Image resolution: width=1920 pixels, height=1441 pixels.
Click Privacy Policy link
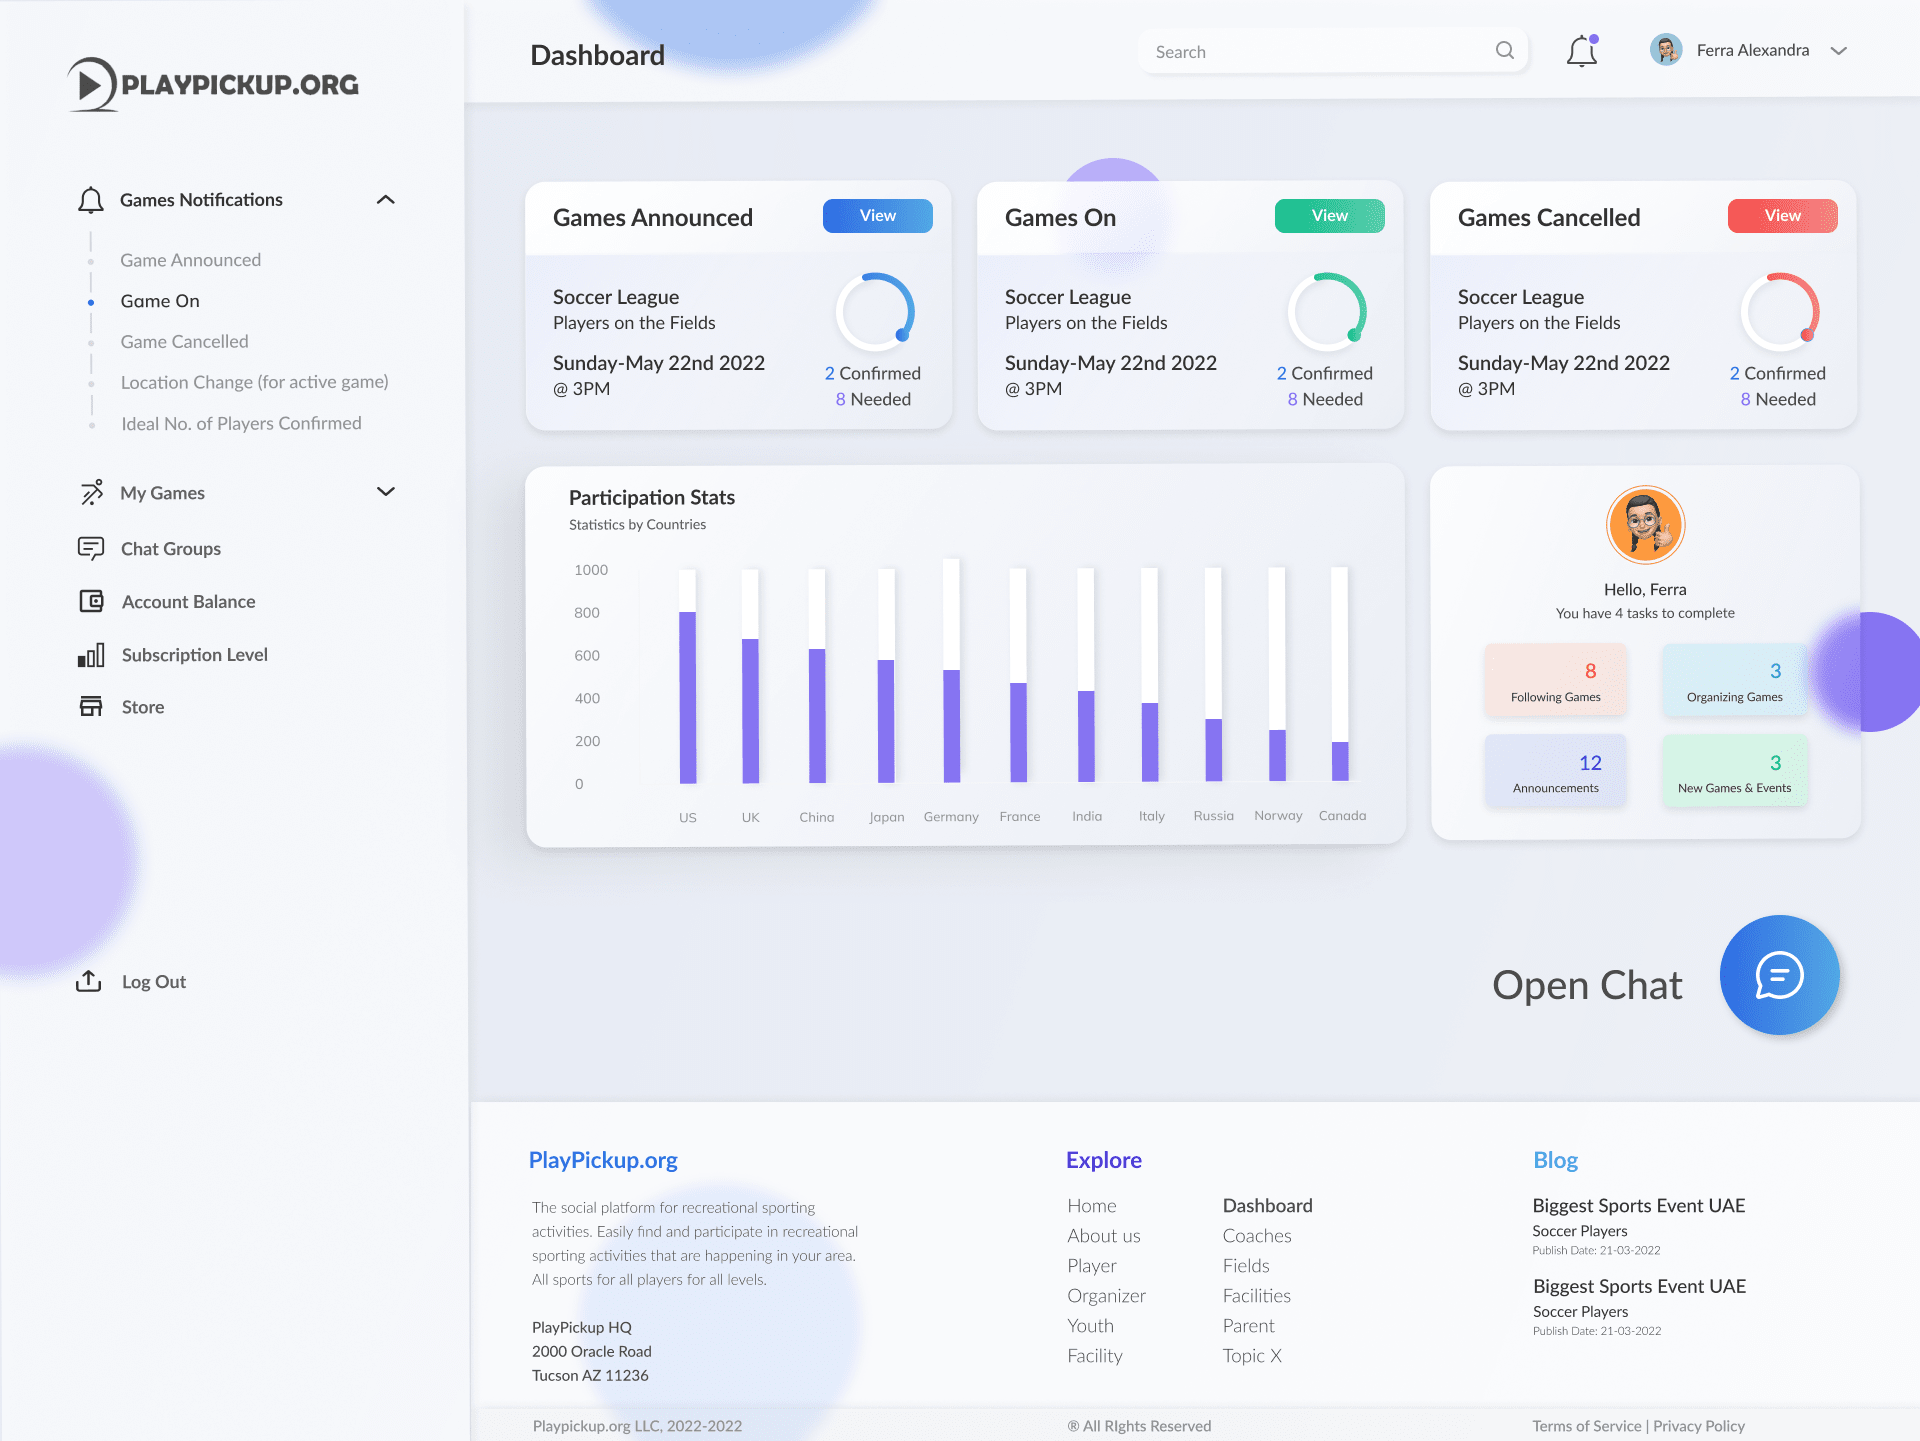pyautogui.click(x=1699, y=1426)
